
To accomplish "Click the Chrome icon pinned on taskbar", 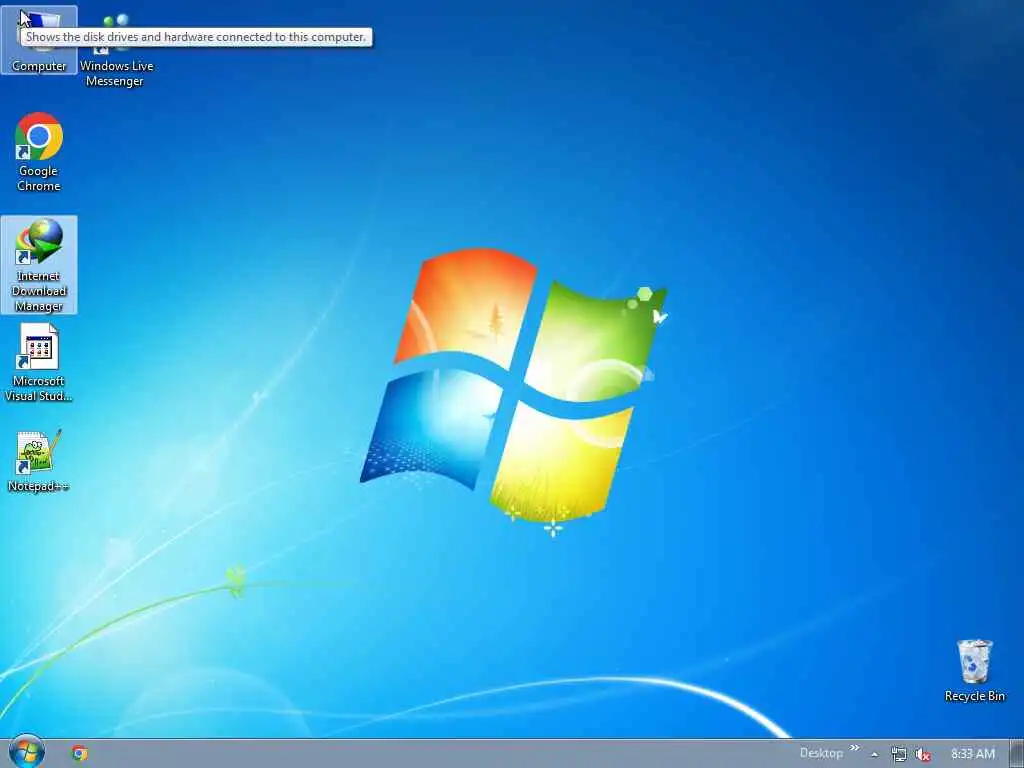I will (80, 754).
